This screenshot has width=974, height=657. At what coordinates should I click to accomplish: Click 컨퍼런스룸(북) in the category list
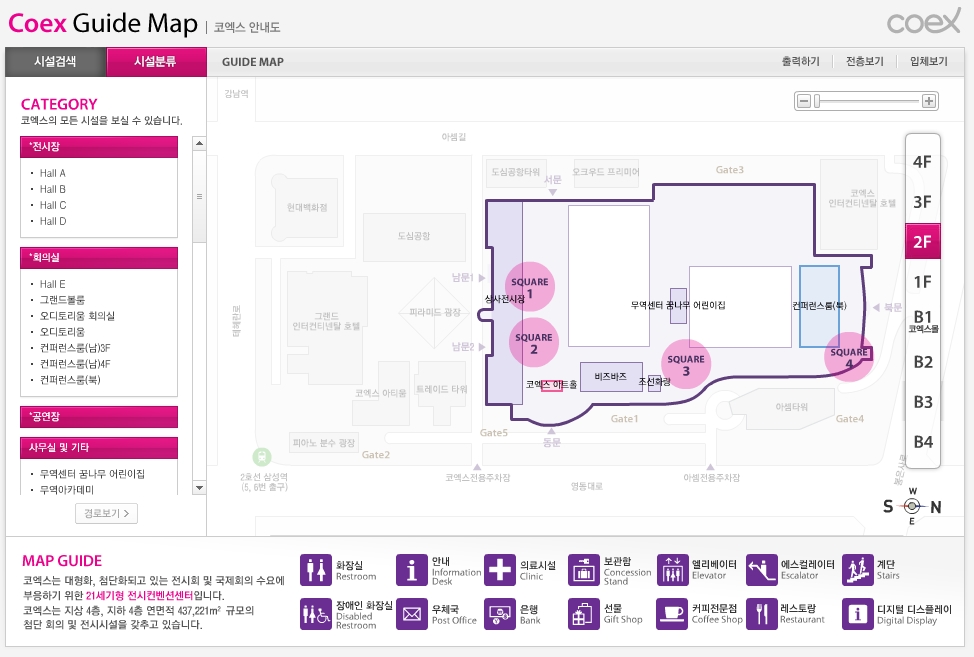[70, 380]
